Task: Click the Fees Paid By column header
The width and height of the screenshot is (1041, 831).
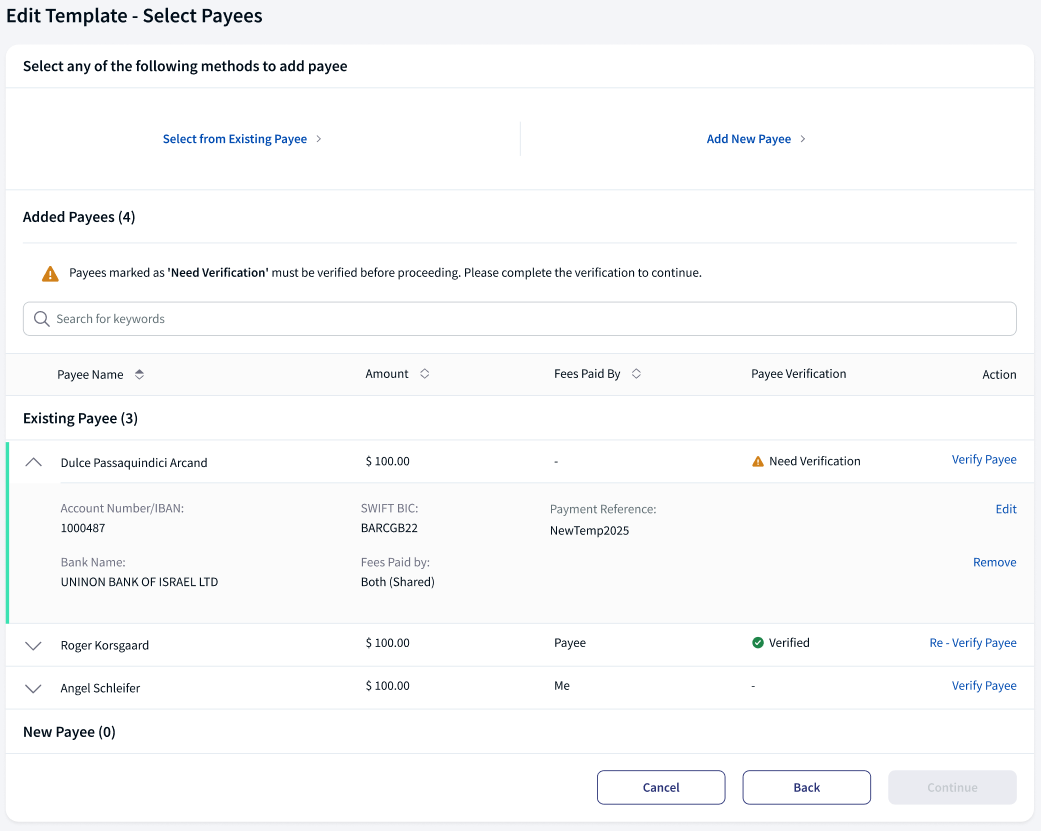Action: pos(587,374)
